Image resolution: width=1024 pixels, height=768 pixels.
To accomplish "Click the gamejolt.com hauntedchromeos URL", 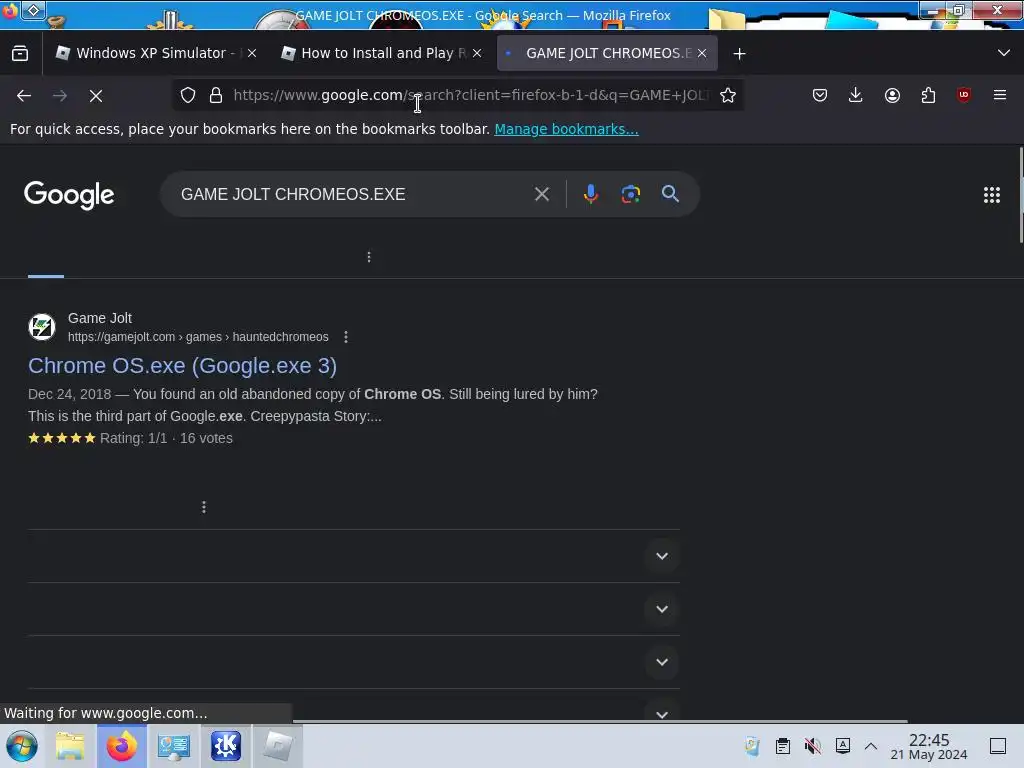I will (198, 337).
